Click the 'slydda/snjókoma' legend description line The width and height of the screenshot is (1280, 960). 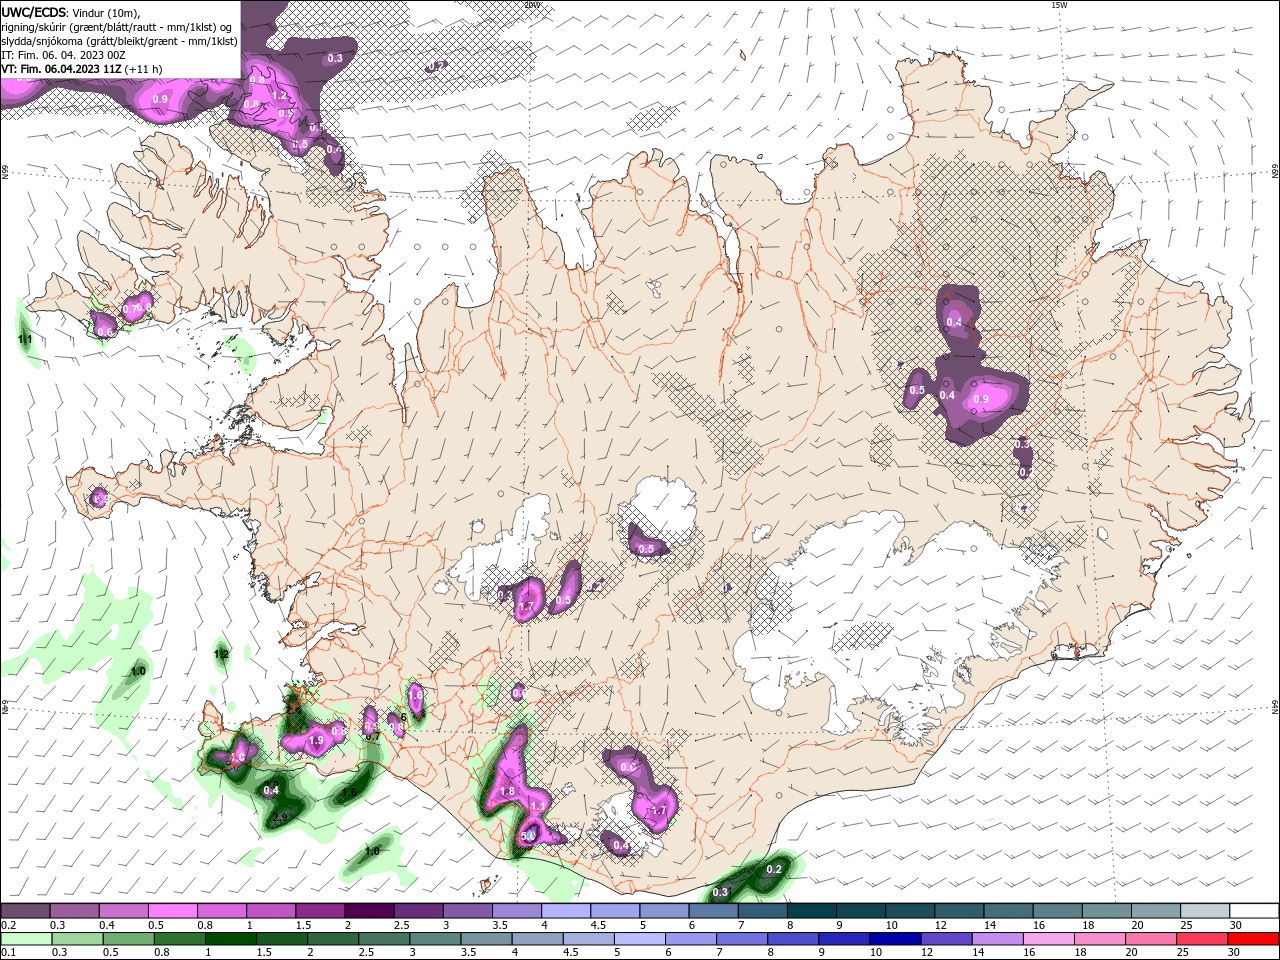point(119,41)
